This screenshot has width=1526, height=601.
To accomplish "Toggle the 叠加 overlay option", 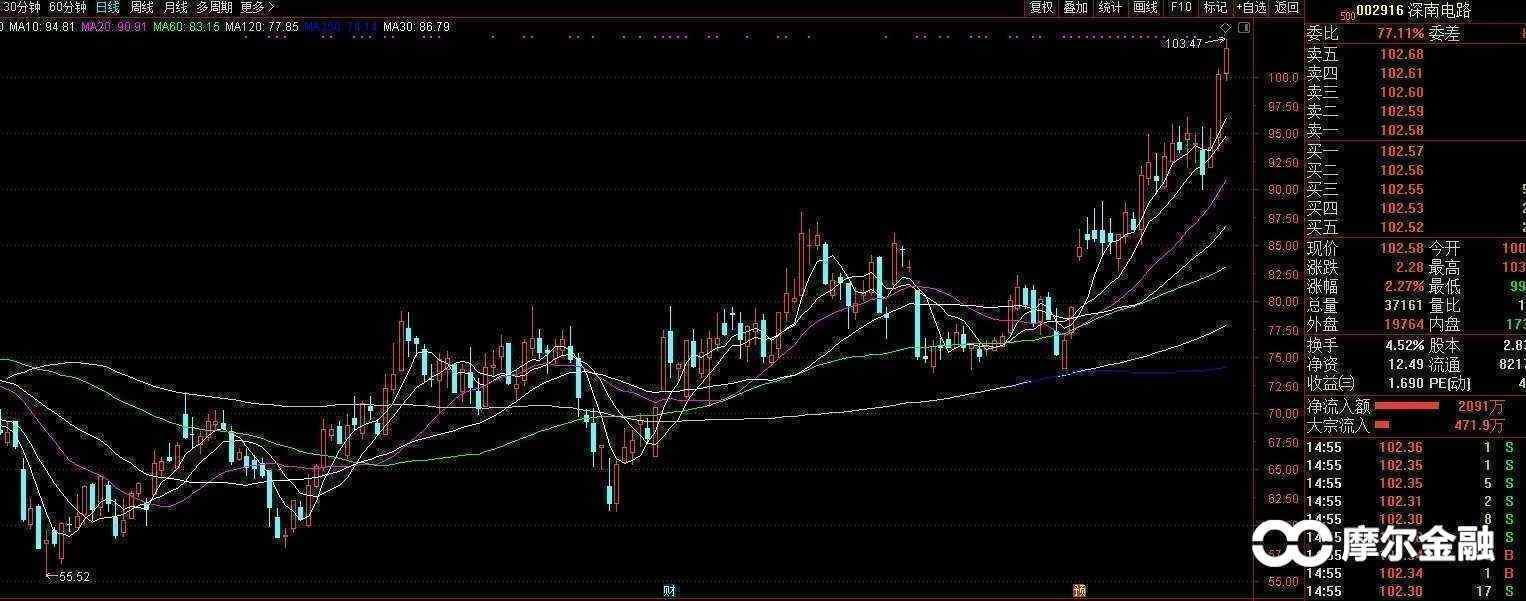I will pos(1075,7).
